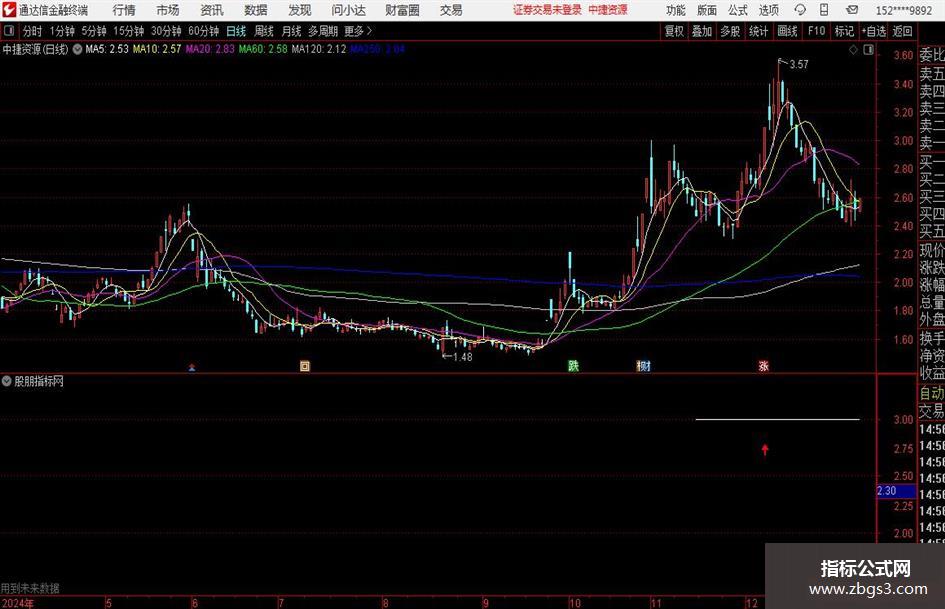The width and height of the screenshot is (945, 609).
Task: Select the 日线 period tab
Action: click(x=236, y=31)
